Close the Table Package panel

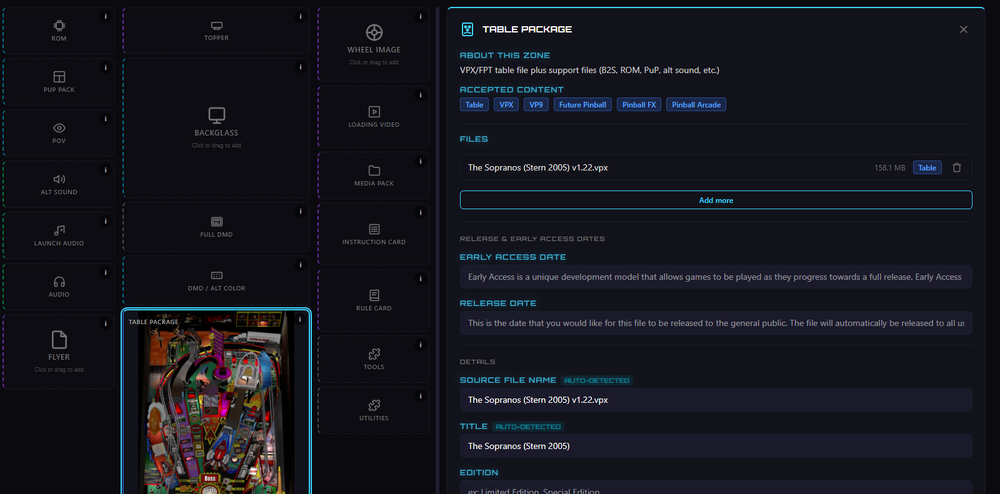tap(964, 29)
